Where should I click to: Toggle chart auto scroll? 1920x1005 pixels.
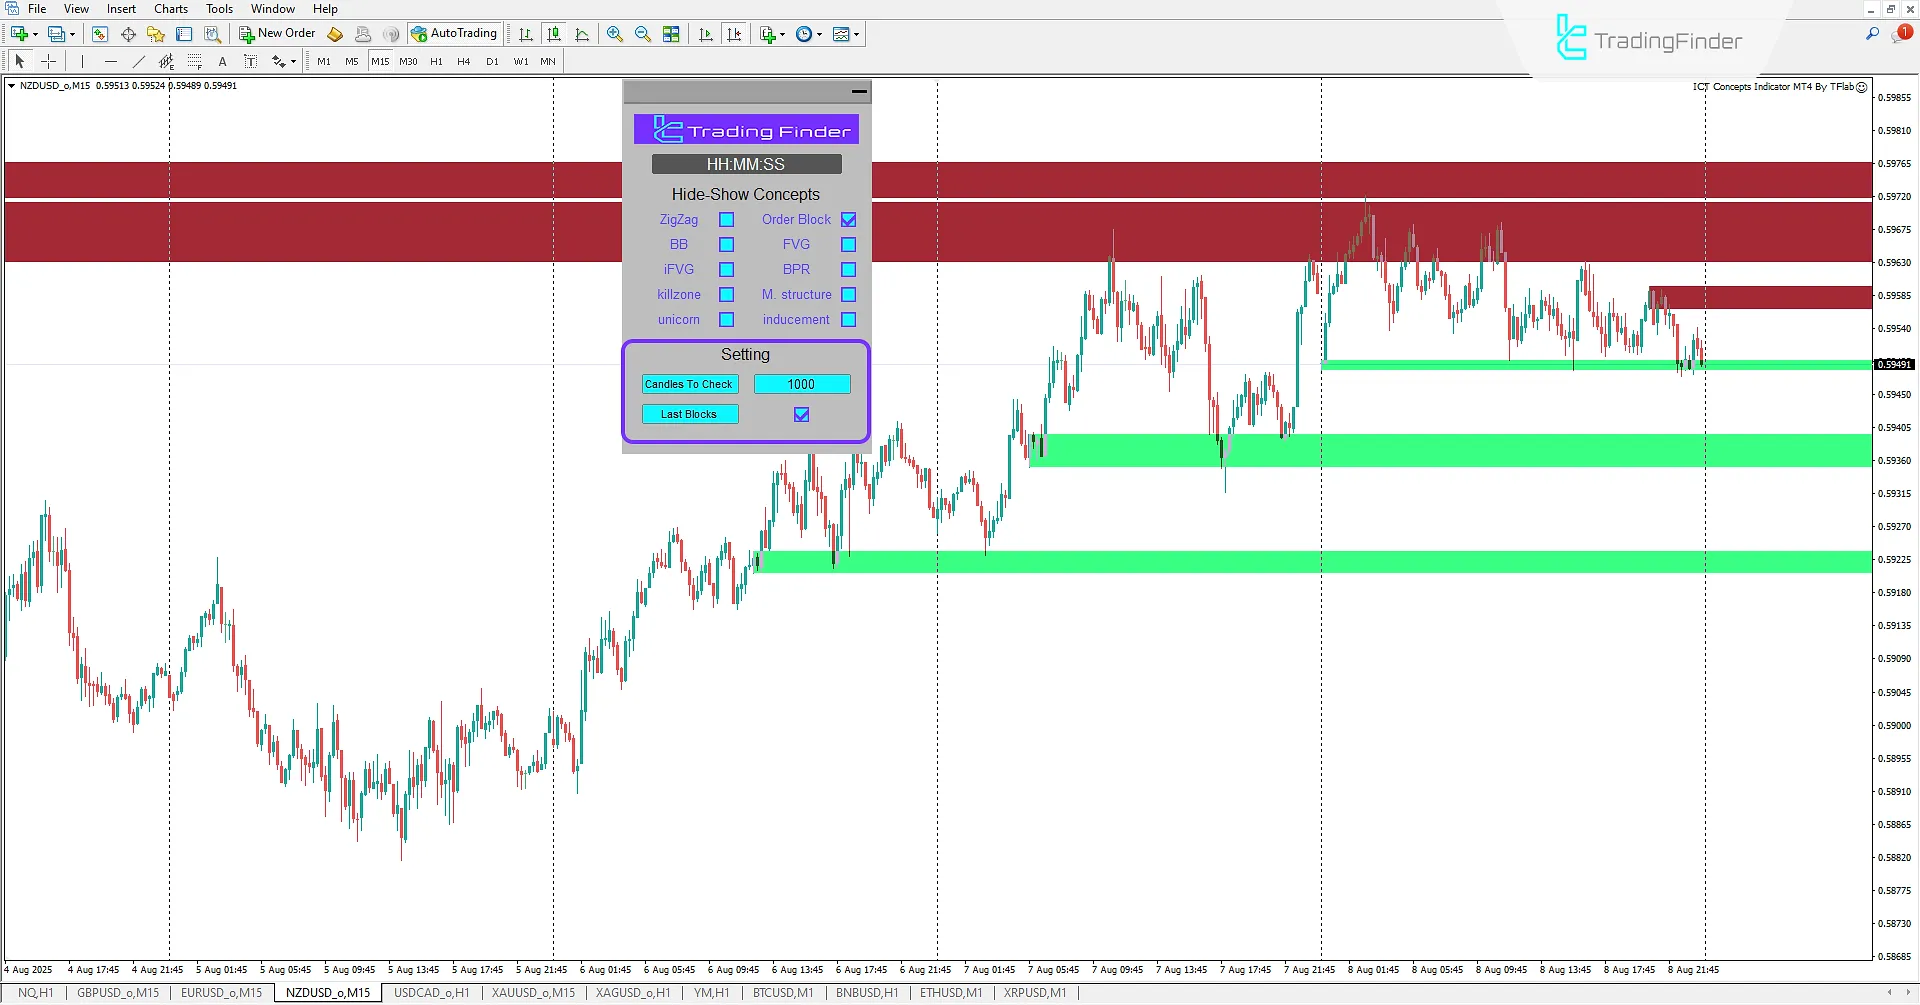[x=705, y=33]
